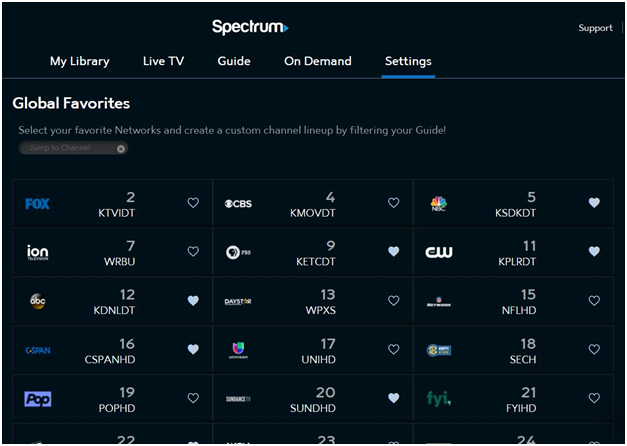
Task: Open the Support link
Action: [595, 28]
